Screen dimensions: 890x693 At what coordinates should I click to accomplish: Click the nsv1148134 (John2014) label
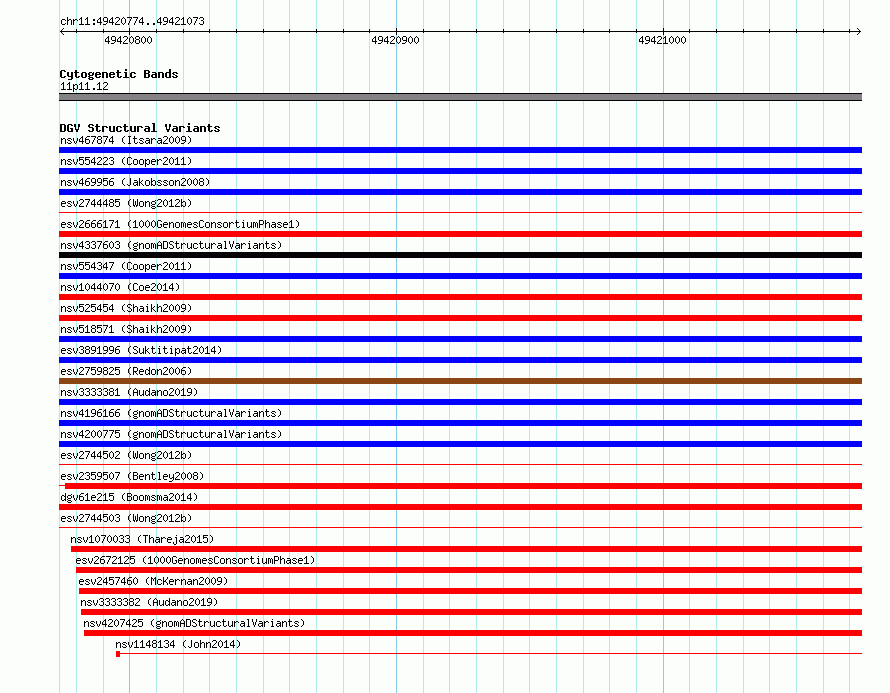[178, 644]
